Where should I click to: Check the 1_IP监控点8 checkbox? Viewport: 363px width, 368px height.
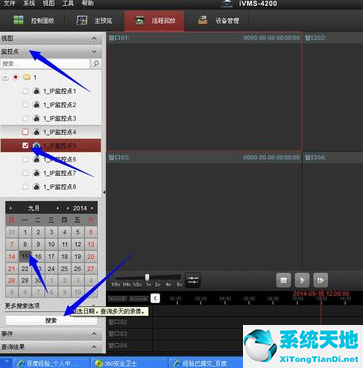25,187
